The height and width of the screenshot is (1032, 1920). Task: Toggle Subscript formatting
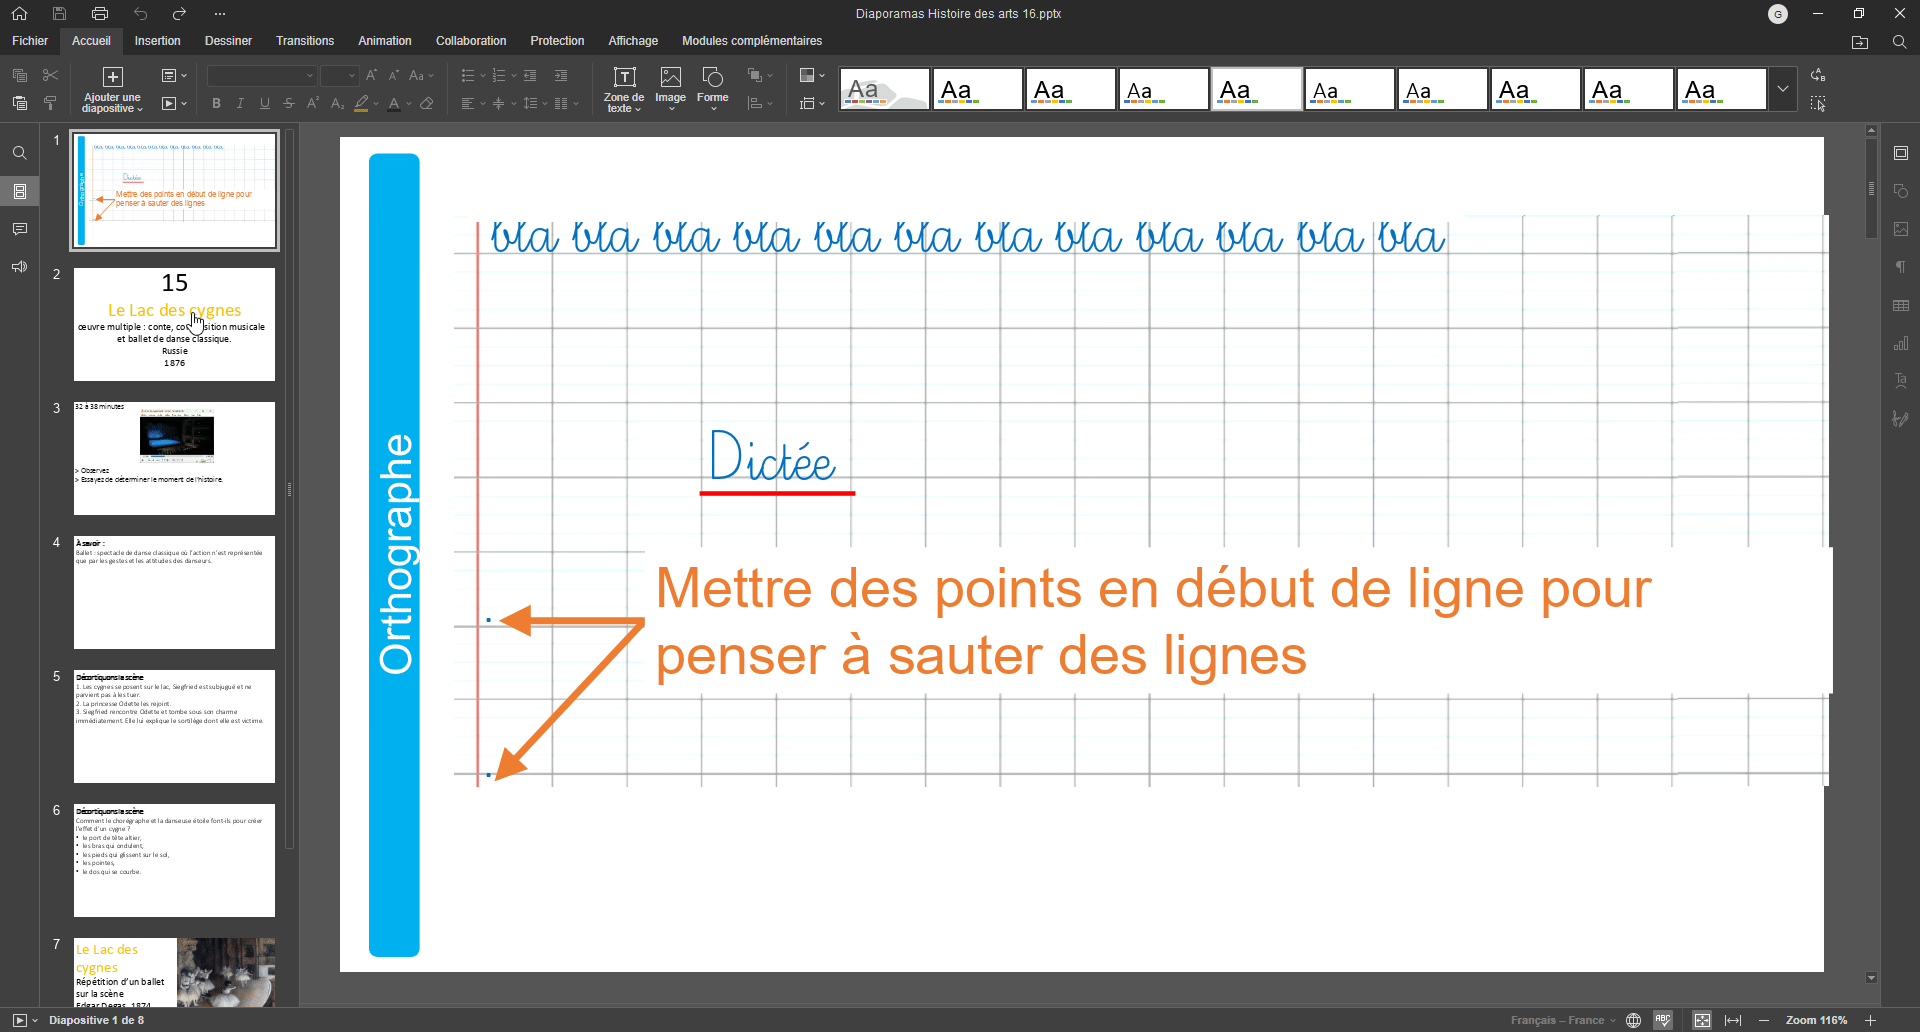pos(337,103)
